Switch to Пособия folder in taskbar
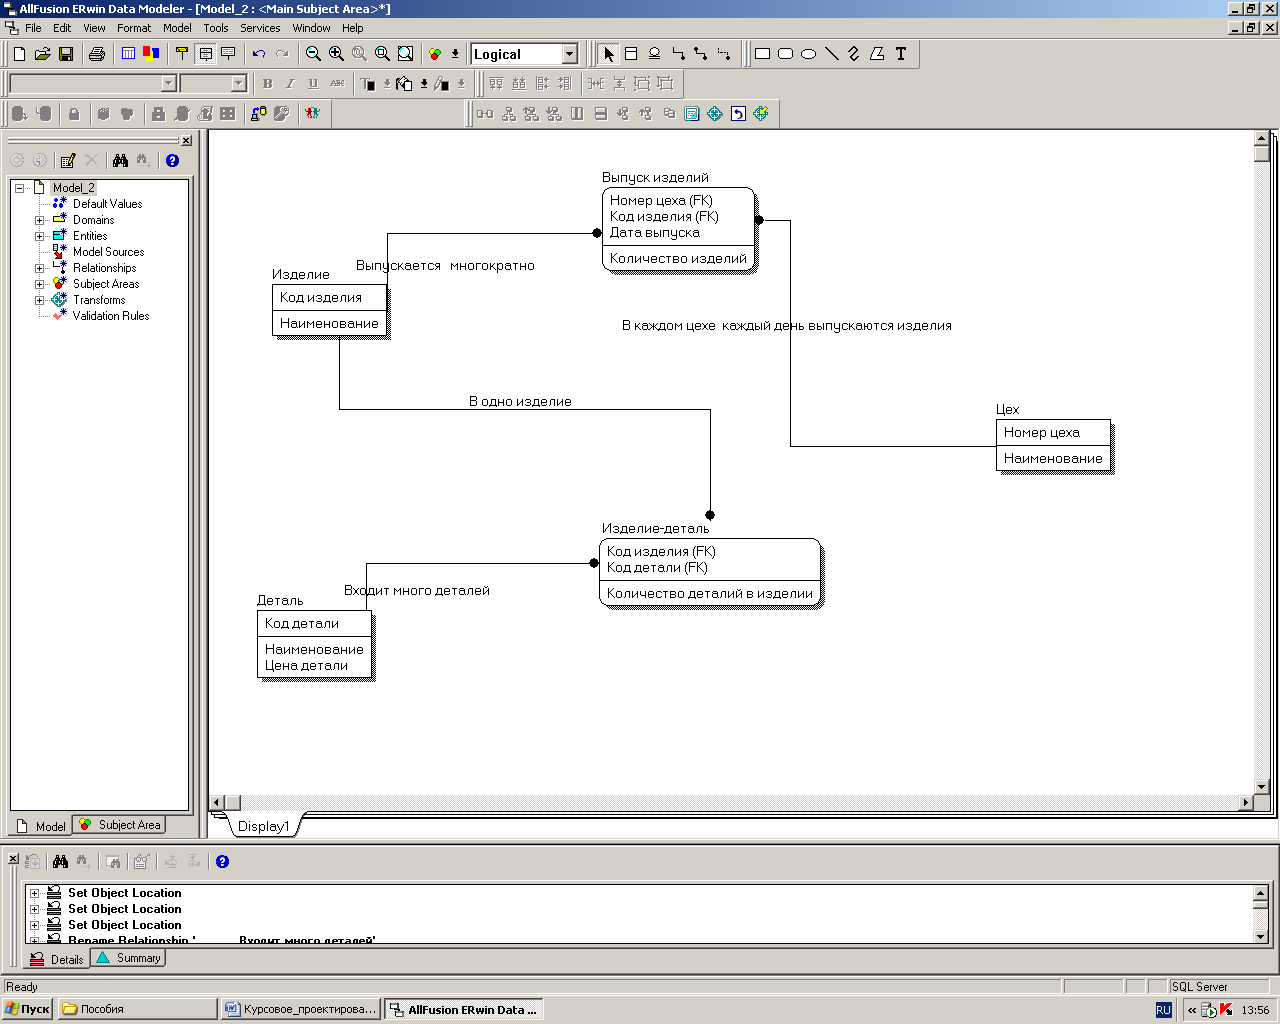This screenshot has height=1024, width=1280. pos(137,1009)
